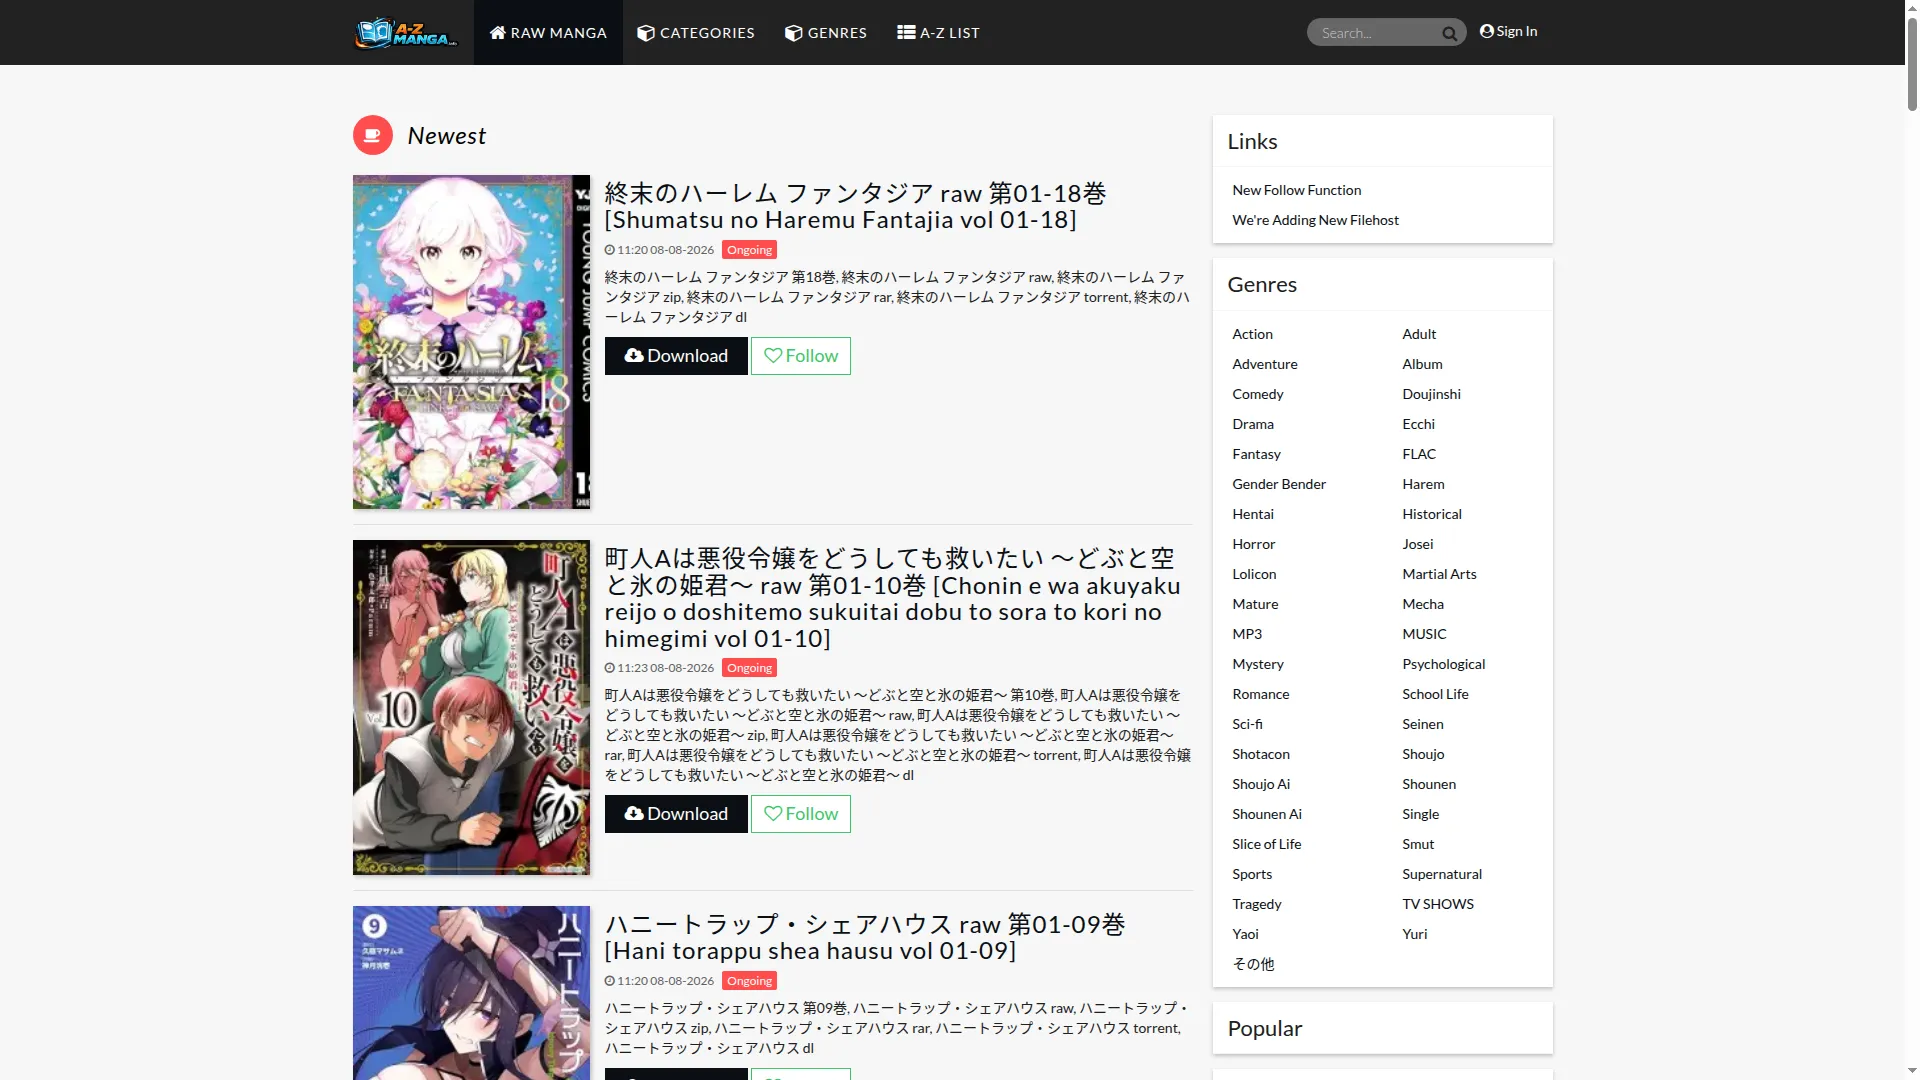Image resolution: width=1920 pixels, height=1080 pixels.
Task: Select the MP3 genre
Action: coord(1246,634)
